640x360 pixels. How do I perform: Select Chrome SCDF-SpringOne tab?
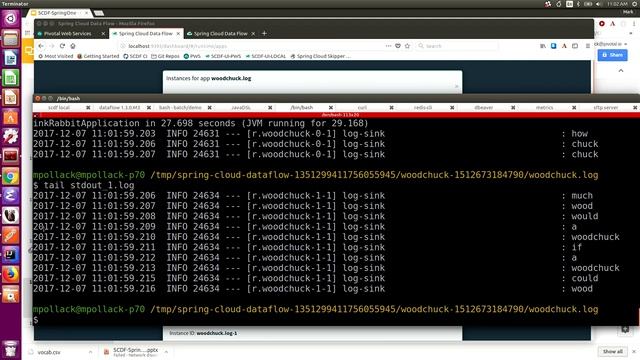point(57,13)
